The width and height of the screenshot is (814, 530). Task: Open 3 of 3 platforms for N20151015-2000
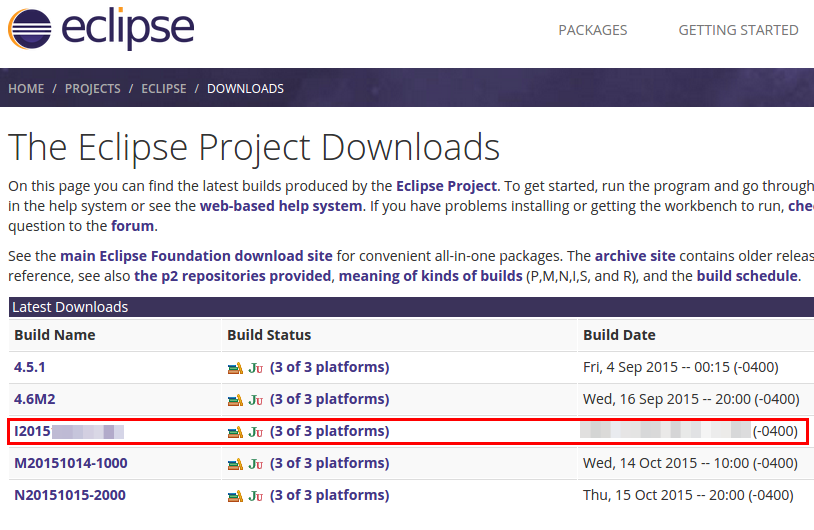pyautogui.click(x=329, y=495)
